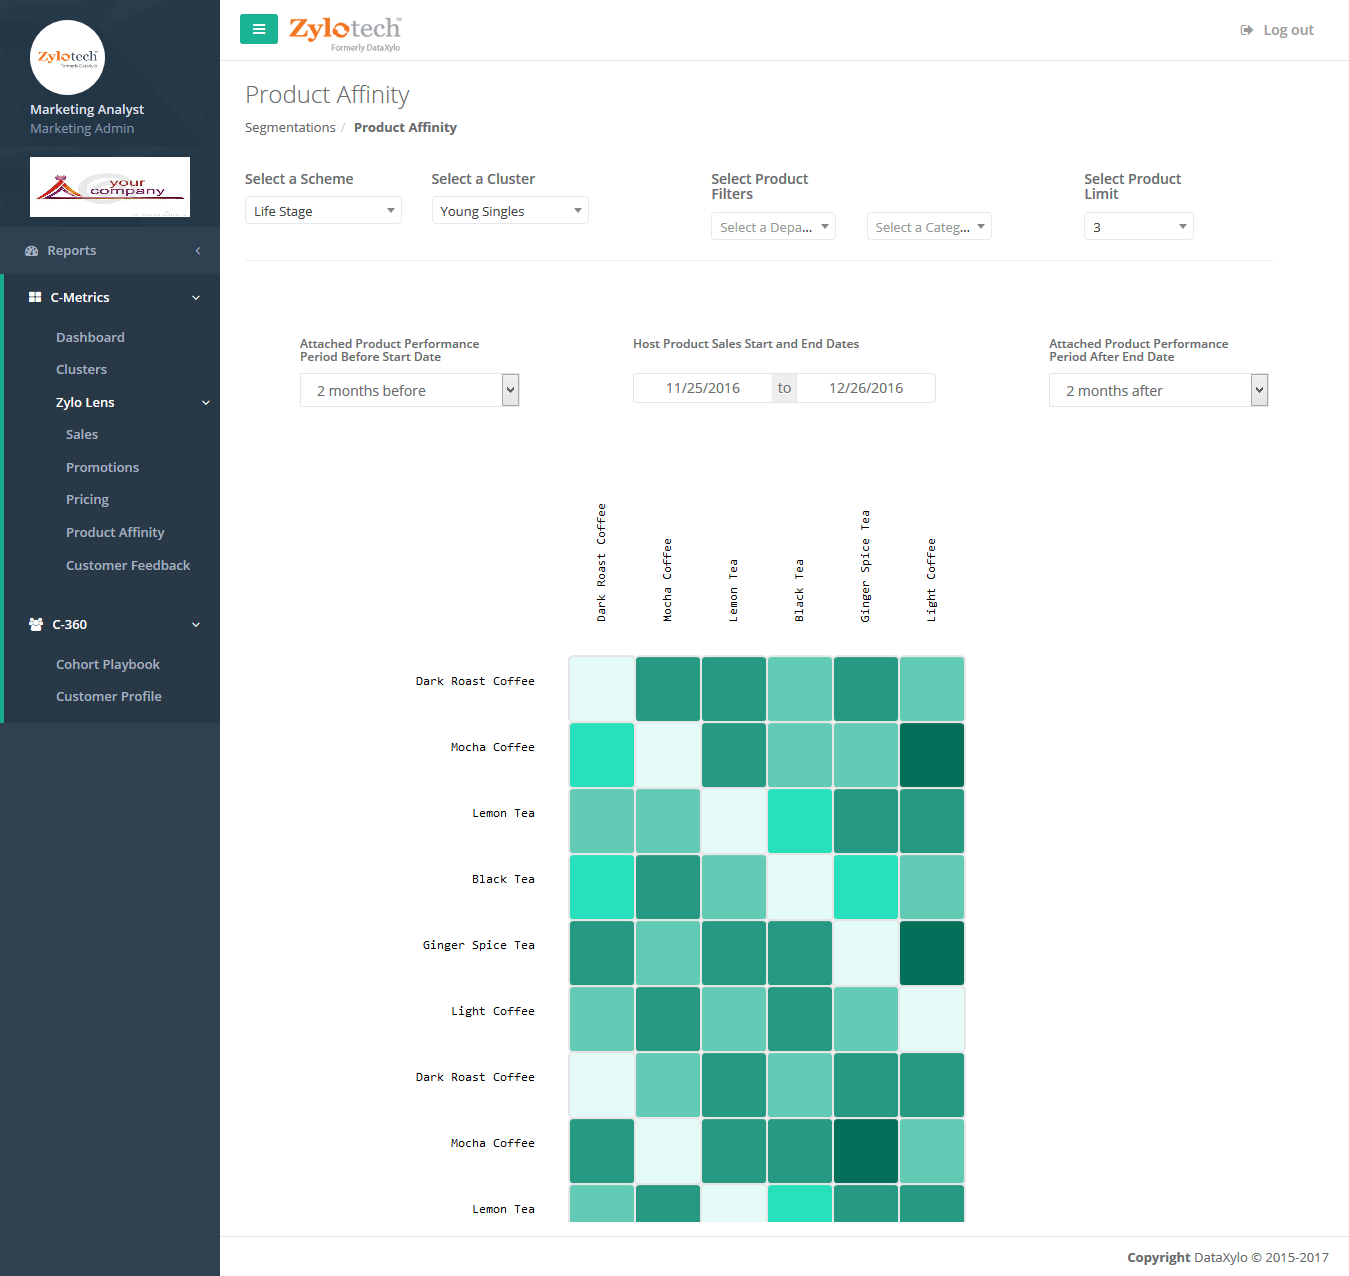
Task: Open the your company logo image
Action: tap(110, 187)
